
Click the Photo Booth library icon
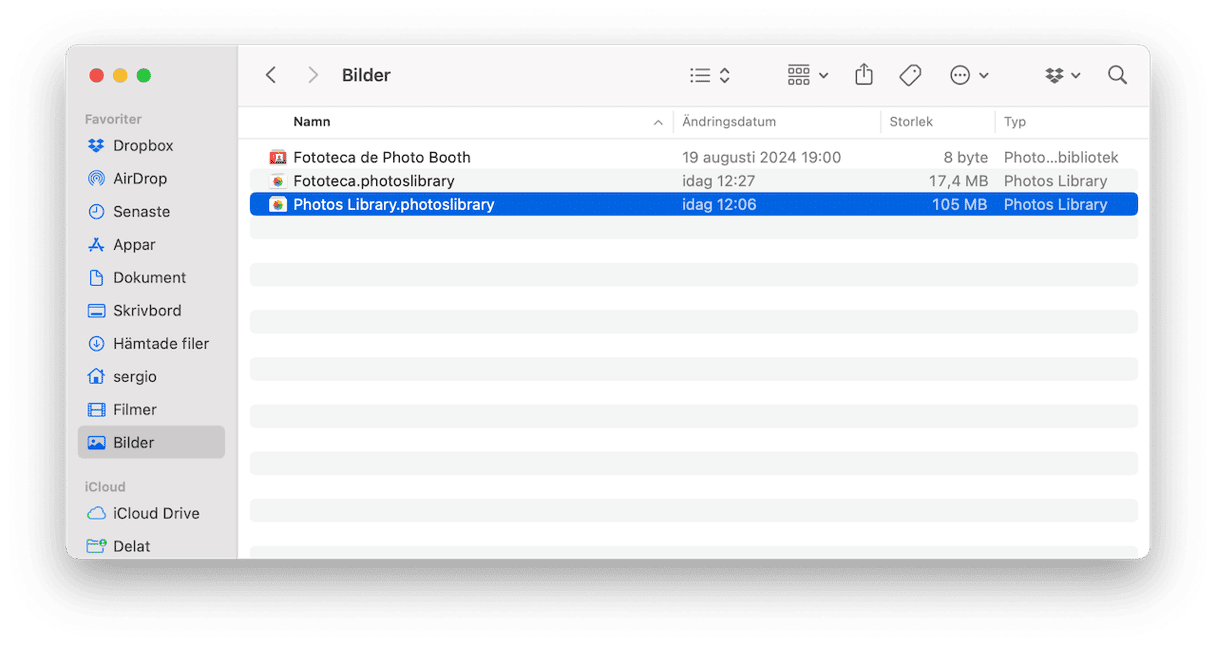278,157
